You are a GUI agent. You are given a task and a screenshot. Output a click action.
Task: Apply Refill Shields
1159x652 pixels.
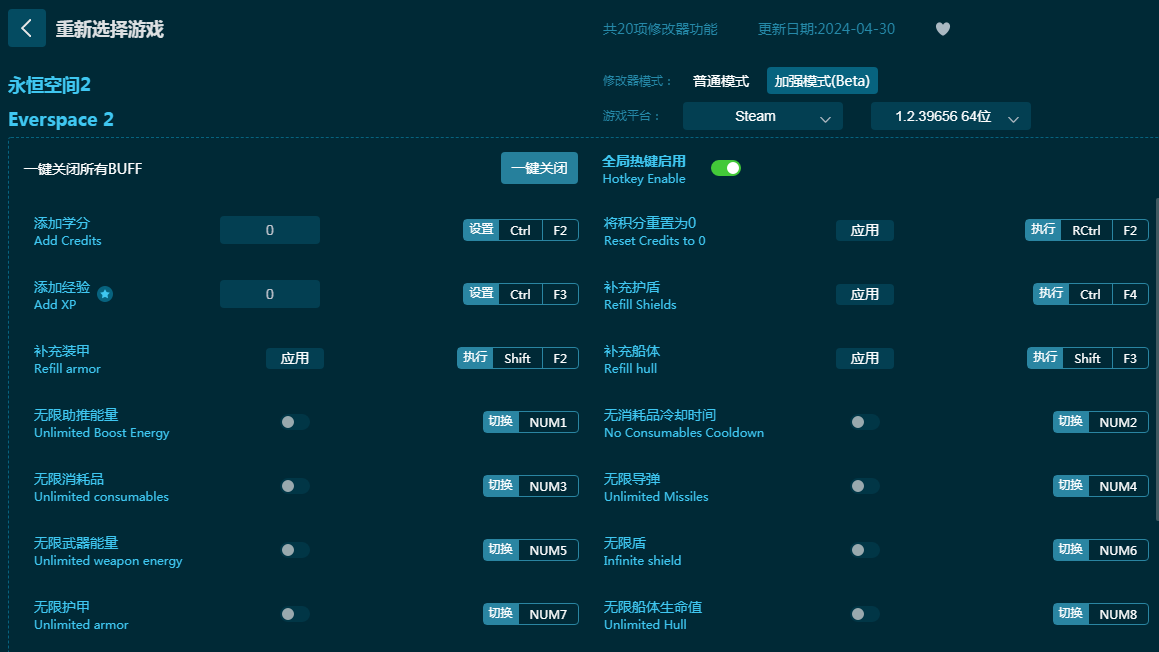point(865,294)
